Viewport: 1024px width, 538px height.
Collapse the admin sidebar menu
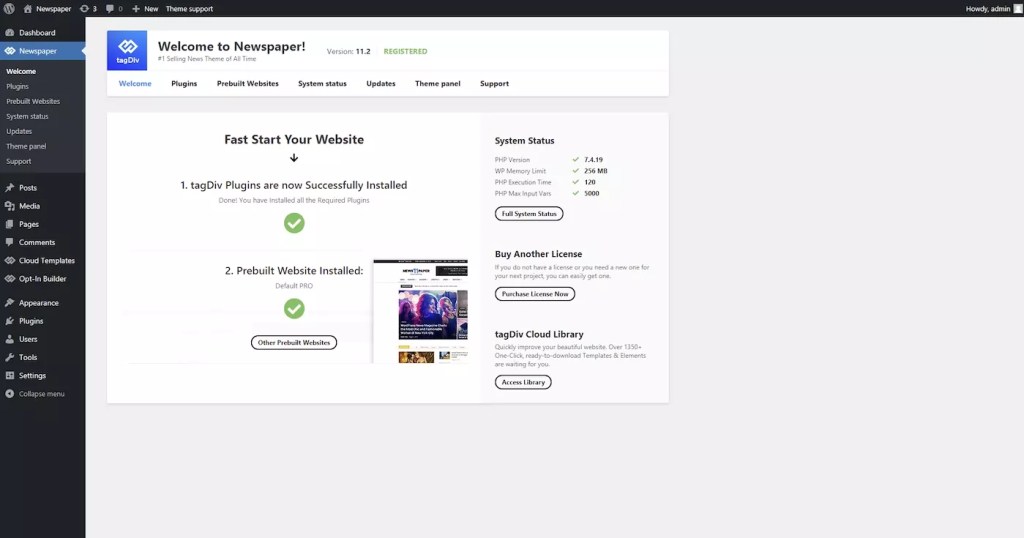35,394
